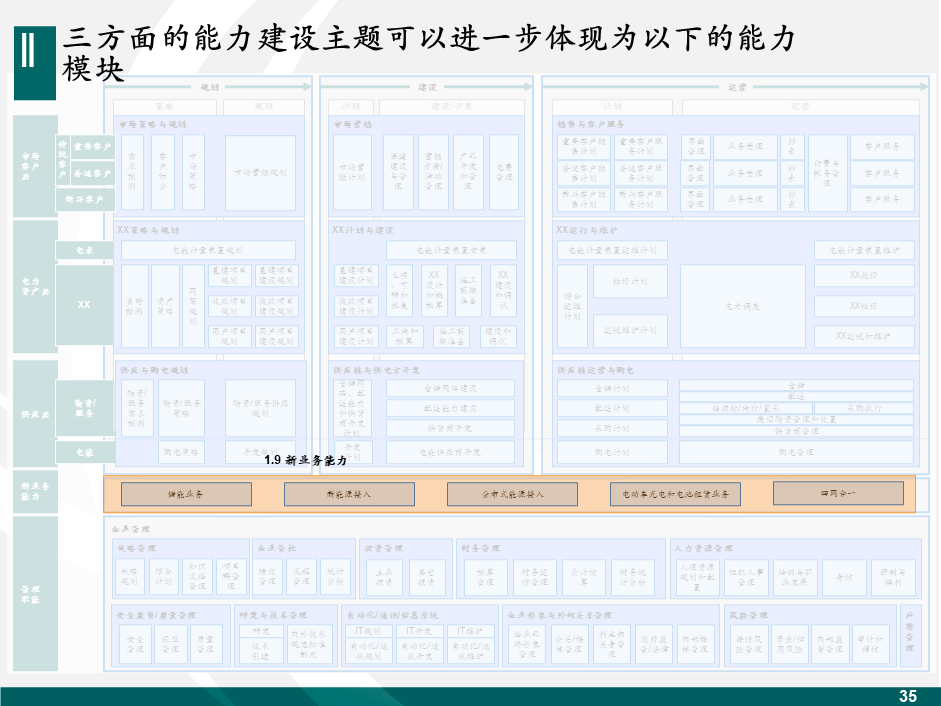Screen dimensions: 941x706
Task: Click the left-column XX label box
Action: click(85, 304)
